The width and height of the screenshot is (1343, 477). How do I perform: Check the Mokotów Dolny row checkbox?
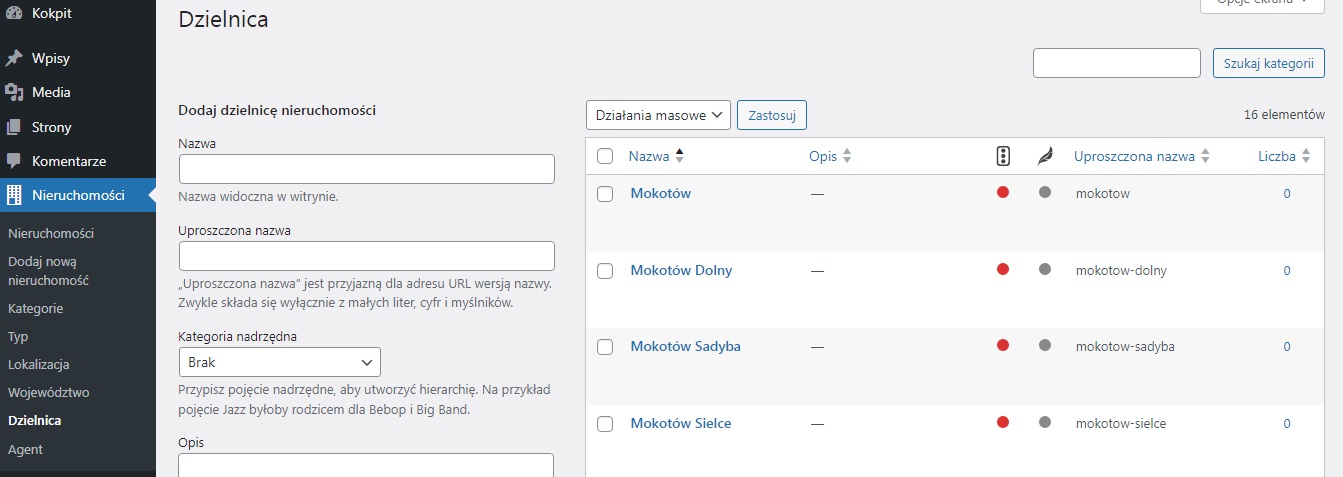pos(605,271)
